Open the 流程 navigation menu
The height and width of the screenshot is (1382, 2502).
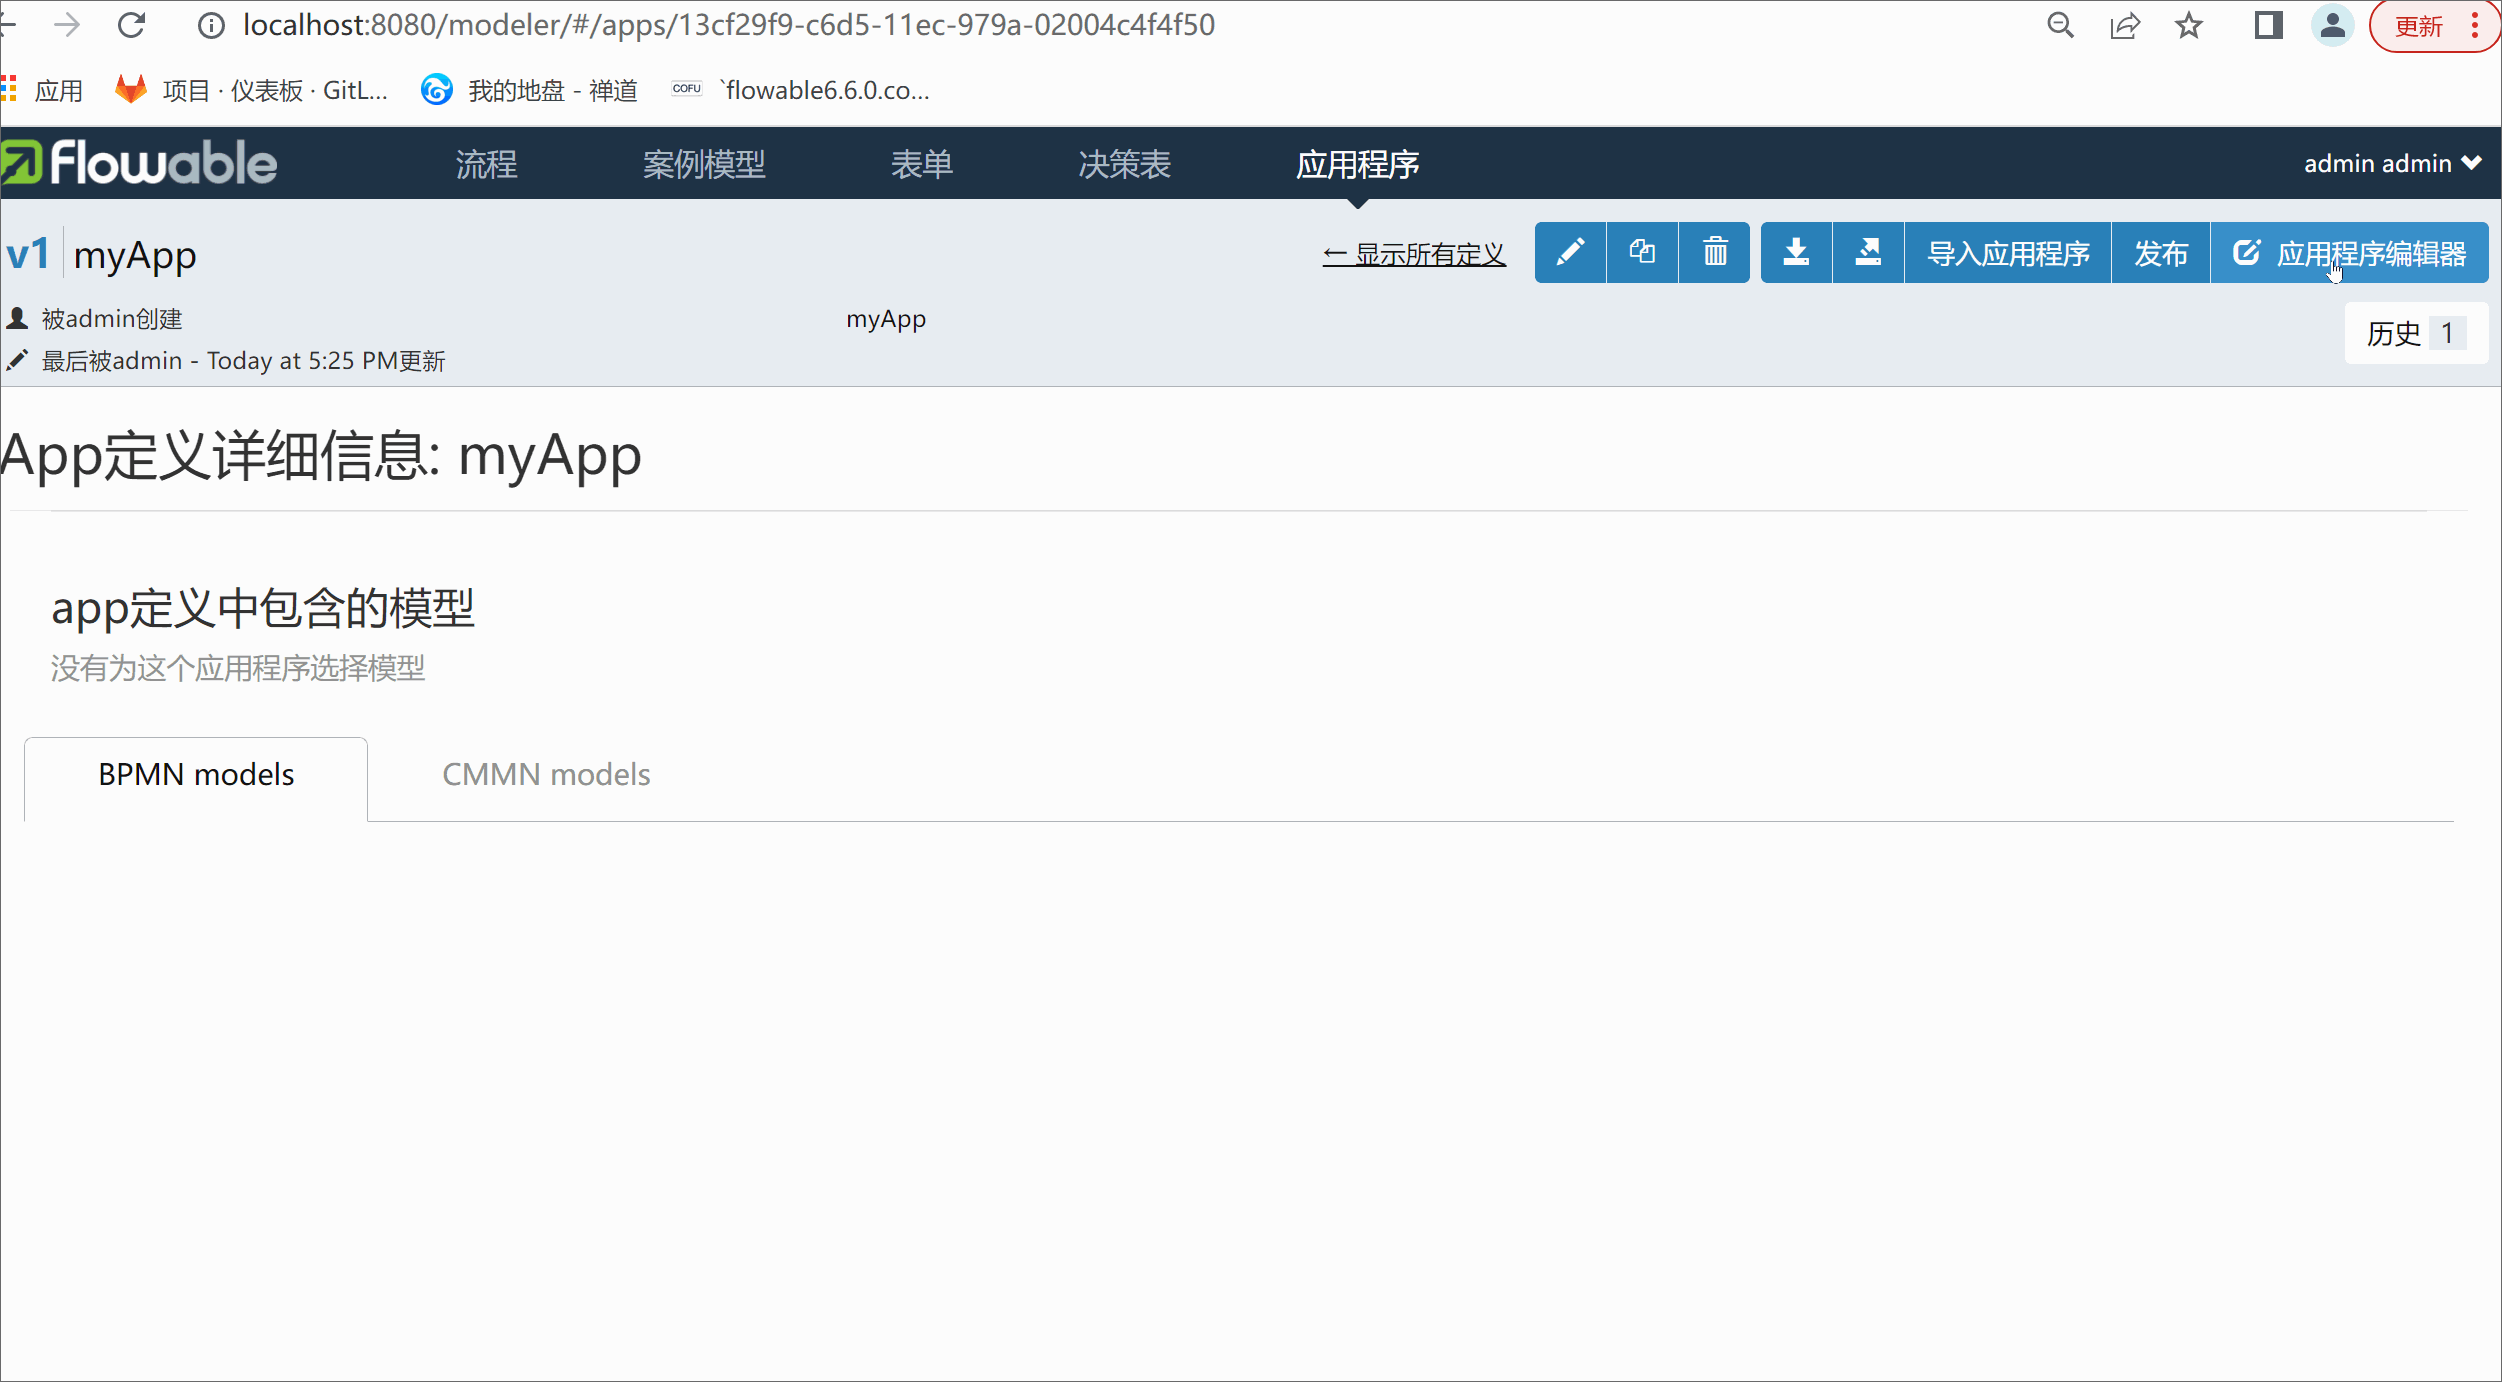(486, 165)
